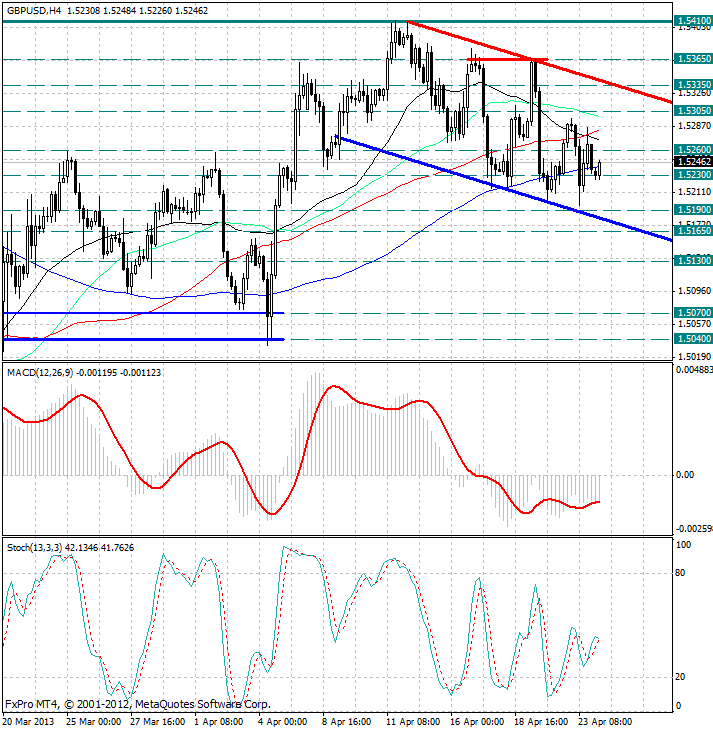Click the 11 Apr 08:00 time label

point(414,722)
